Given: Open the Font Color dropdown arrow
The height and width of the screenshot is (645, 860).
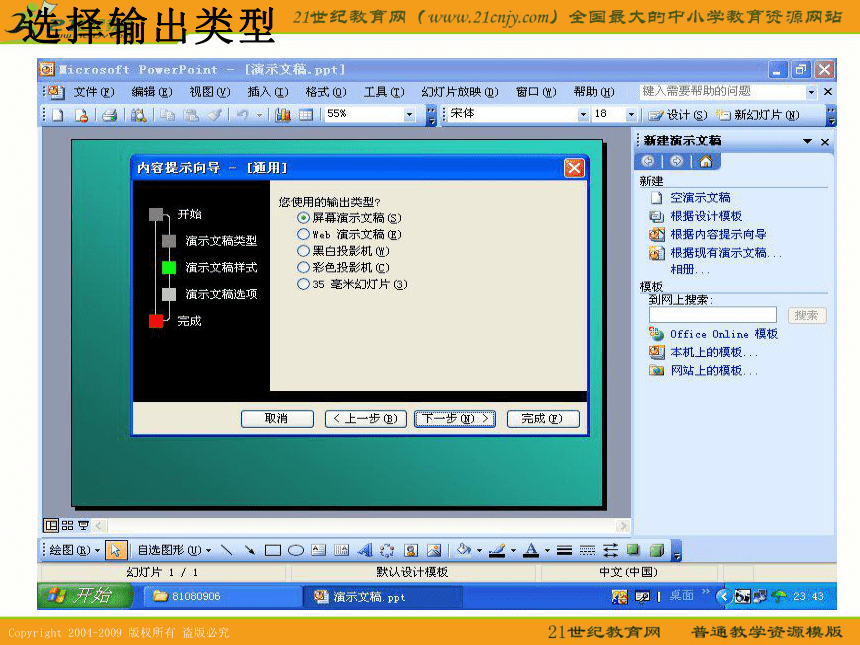Looking at the screenshot, I should tap(547, 550).
